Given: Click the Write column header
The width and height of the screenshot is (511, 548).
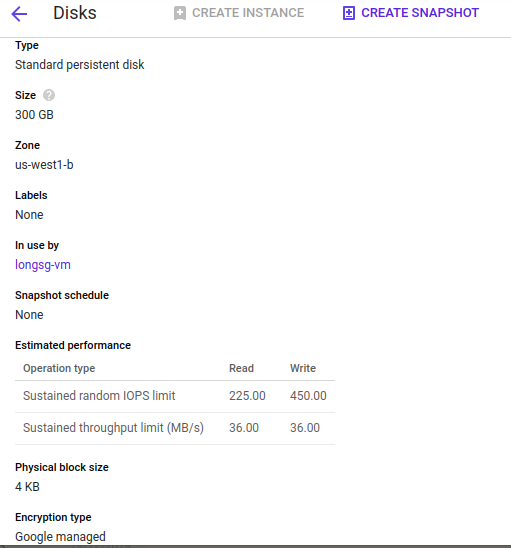Looking at the screenshot, I should click(x=303, y=368).
